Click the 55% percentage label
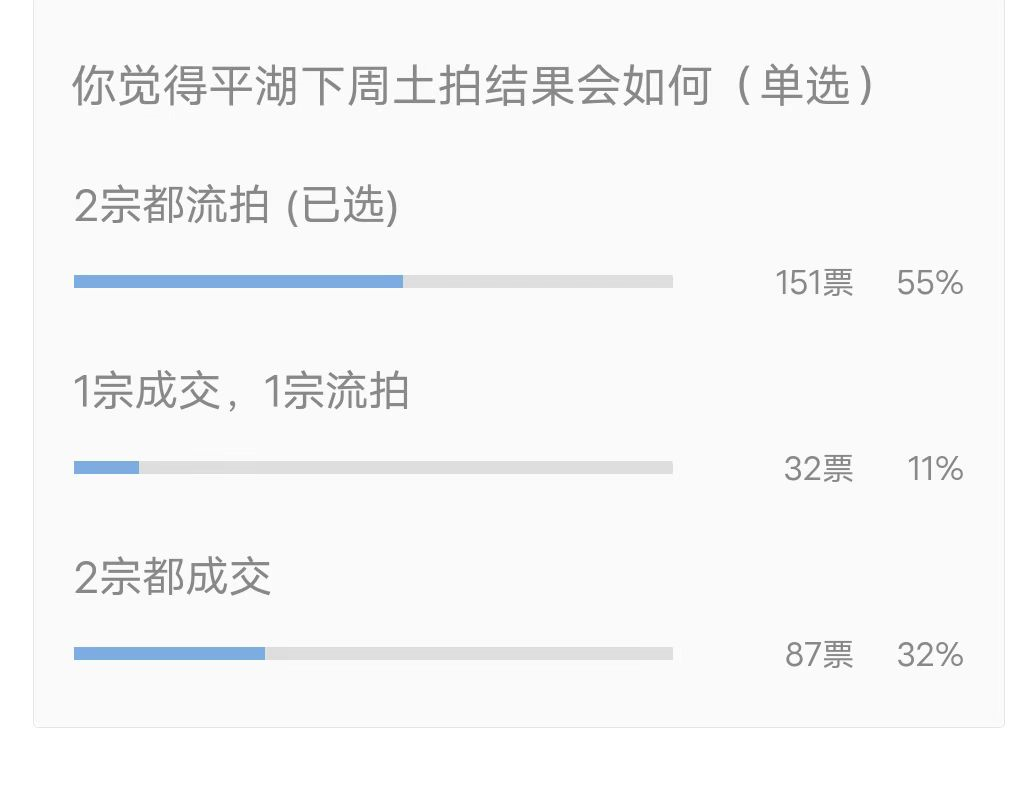 click(930, 283)
